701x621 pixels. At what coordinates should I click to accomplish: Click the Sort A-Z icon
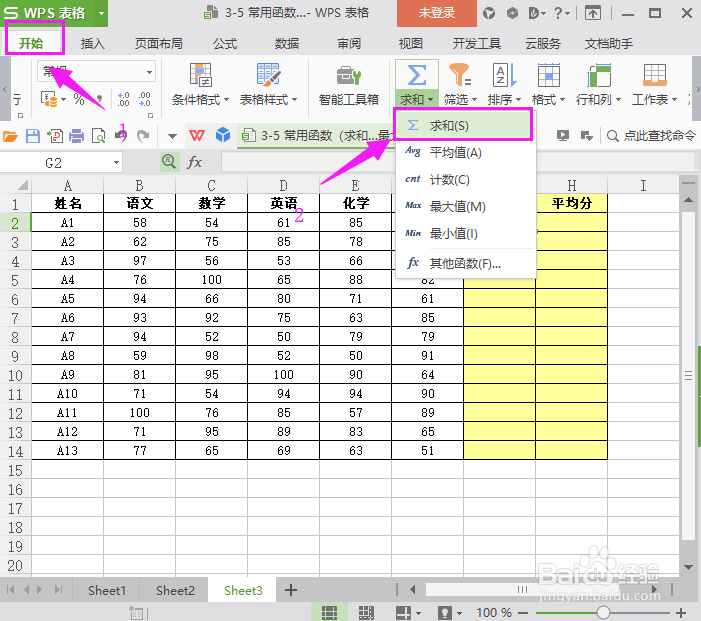pos(504,75)
